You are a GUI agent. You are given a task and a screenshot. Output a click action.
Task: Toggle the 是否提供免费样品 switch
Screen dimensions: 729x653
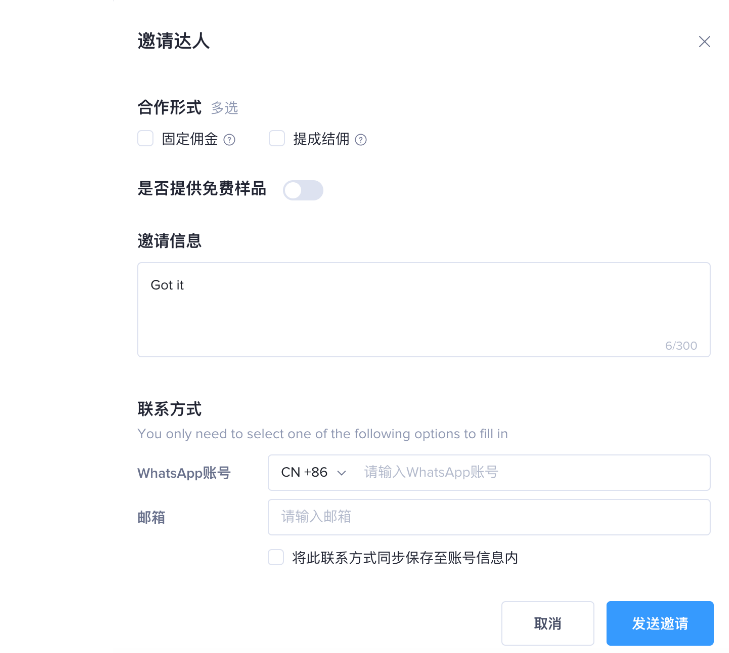click(x=303, y=190)
